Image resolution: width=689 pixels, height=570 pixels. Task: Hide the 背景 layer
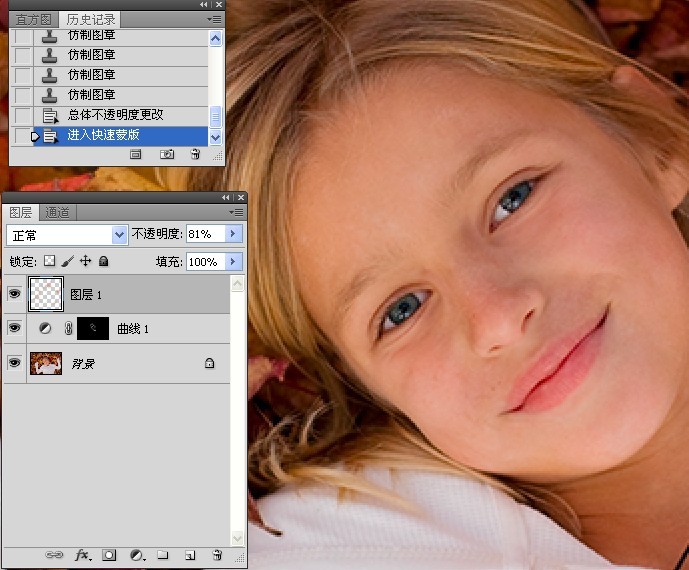(x=15, y=363)
